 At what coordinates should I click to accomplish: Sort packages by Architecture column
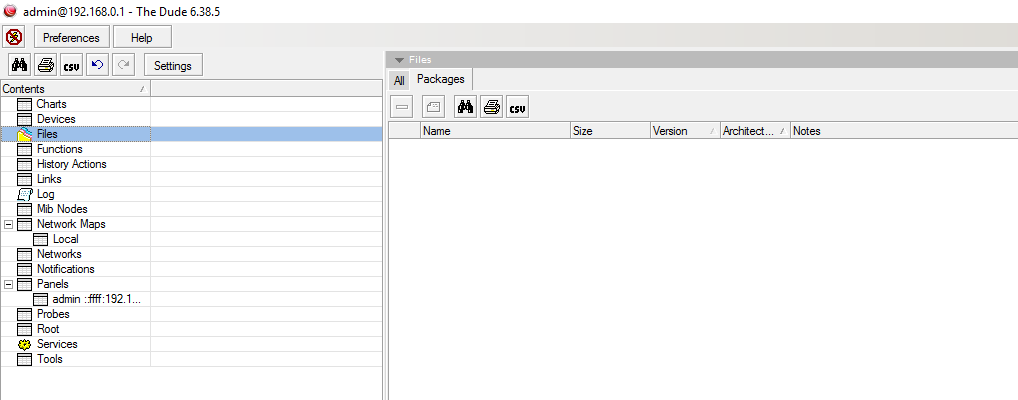756,131
